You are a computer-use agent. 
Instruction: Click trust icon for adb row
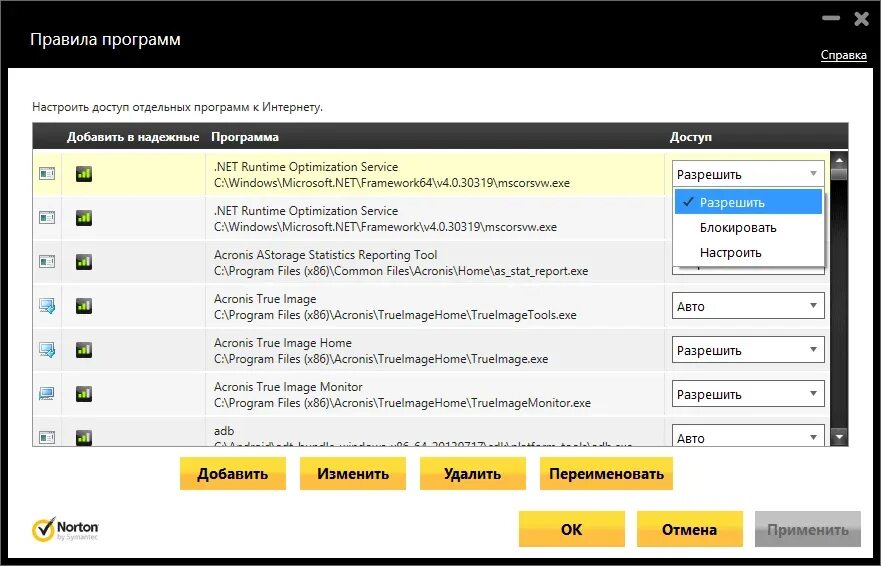[x=47, y=437]
